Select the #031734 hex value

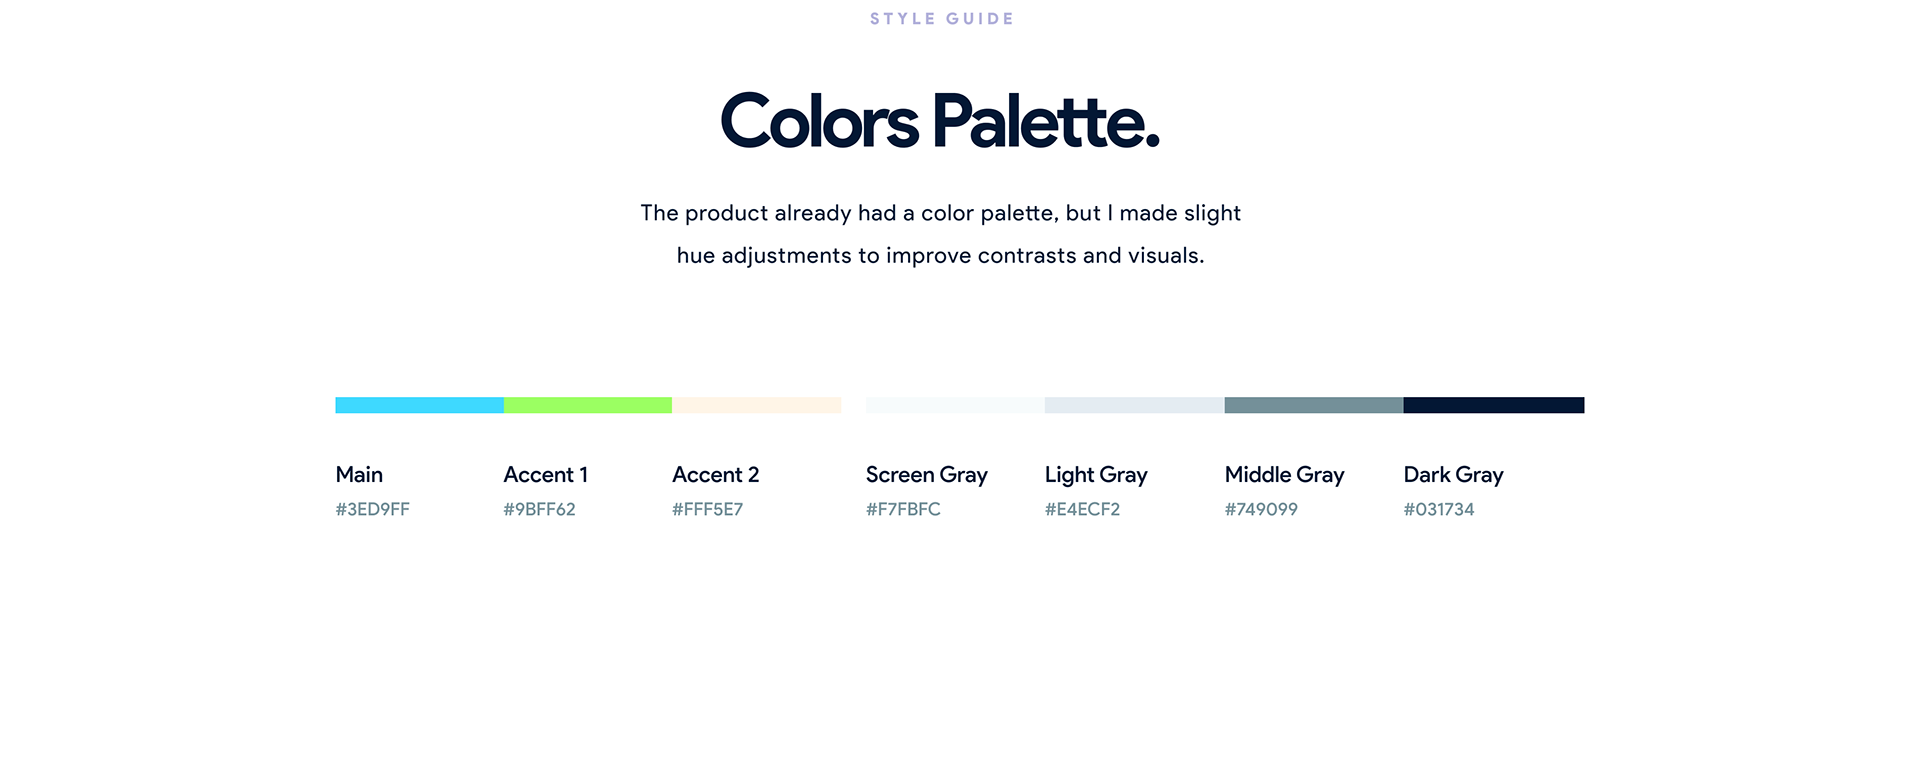click(1440, 509)
